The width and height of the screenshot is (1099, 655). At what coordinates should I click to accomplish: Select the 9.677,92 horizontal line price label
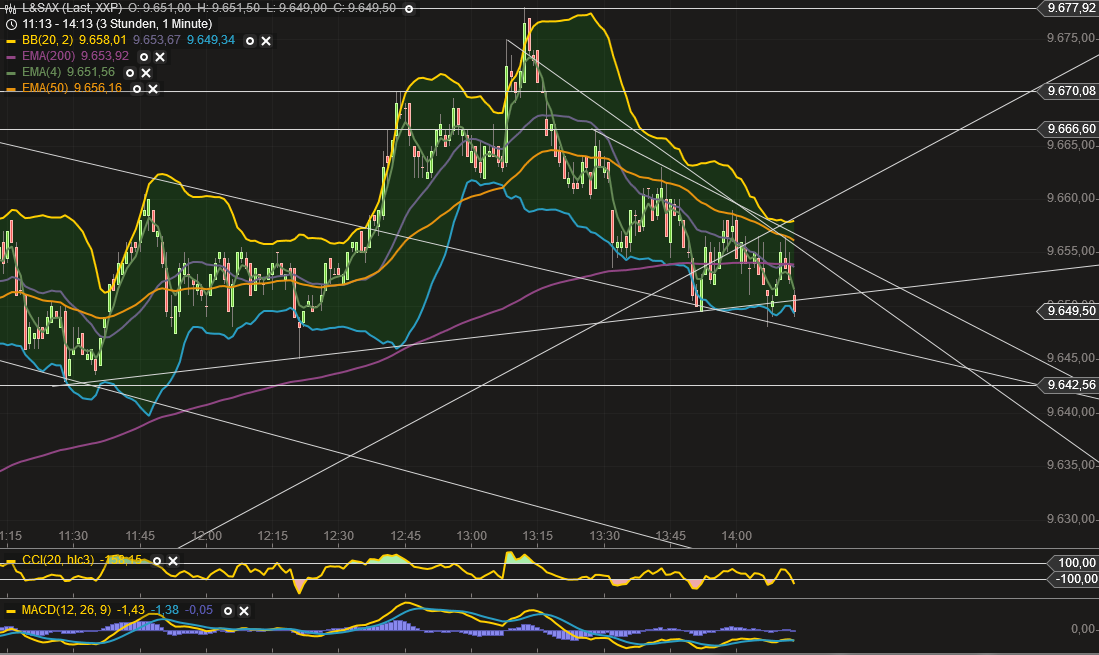[x=1068, y=8]
